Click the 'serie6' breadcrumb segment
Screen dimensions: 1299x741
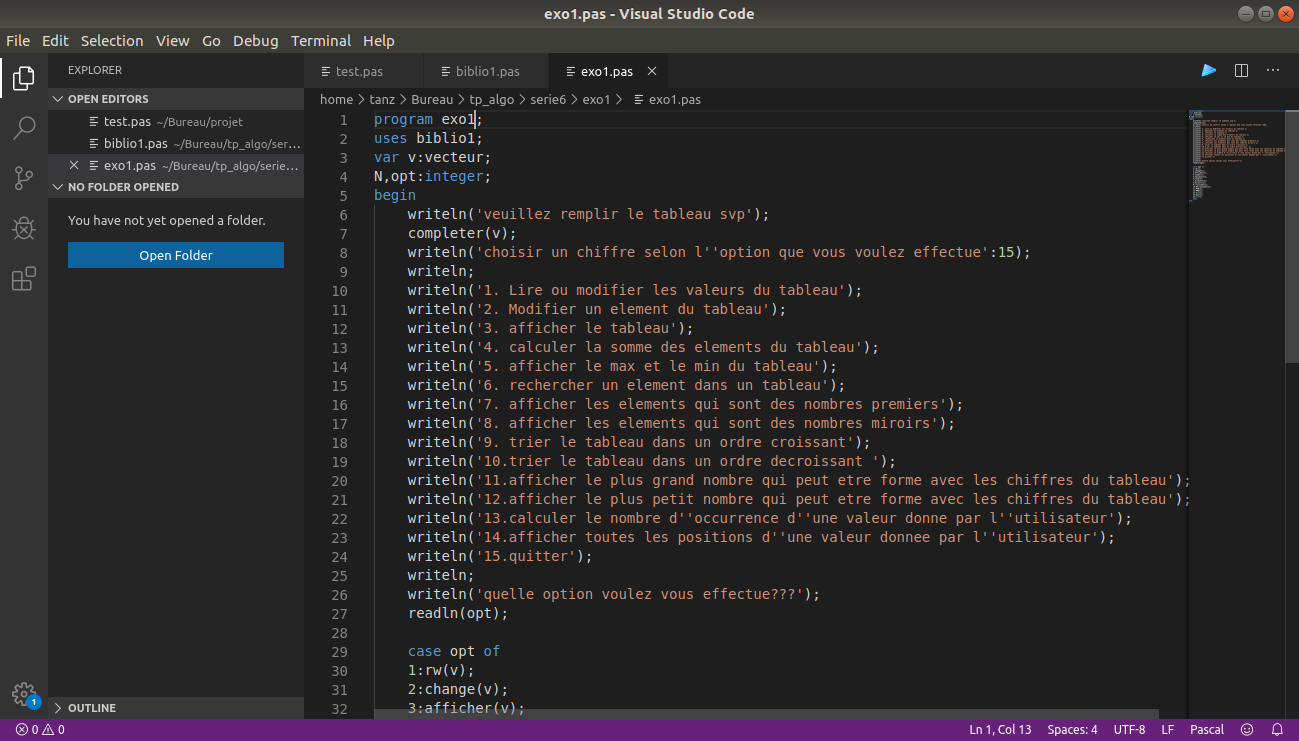[546, 99]
